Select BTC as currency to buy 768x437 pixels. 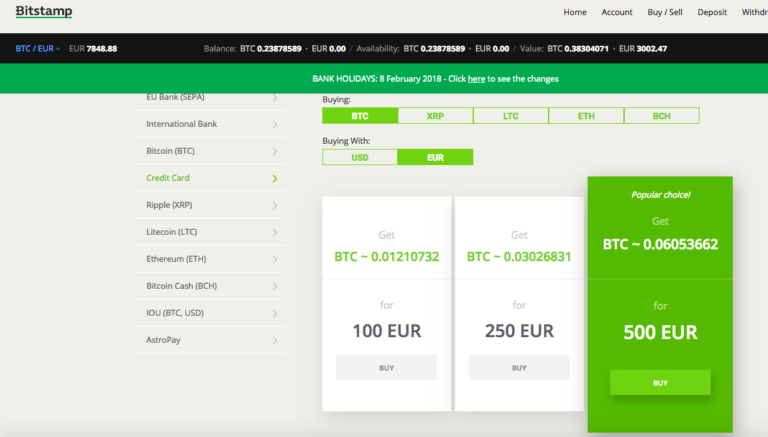[360, 116]
